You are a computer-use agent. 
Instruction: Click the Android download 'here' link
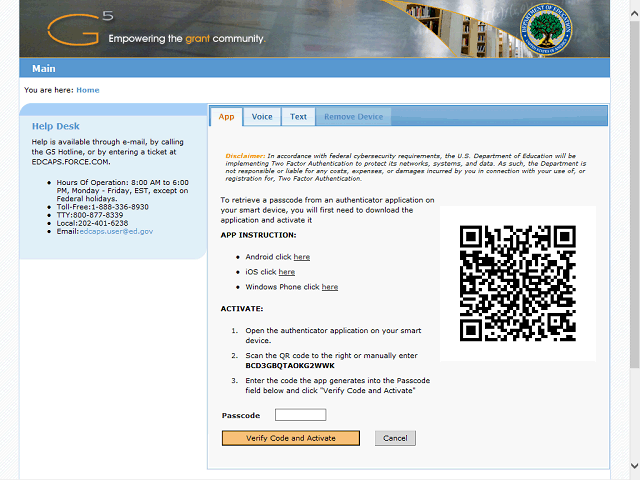tap(301, 257)
